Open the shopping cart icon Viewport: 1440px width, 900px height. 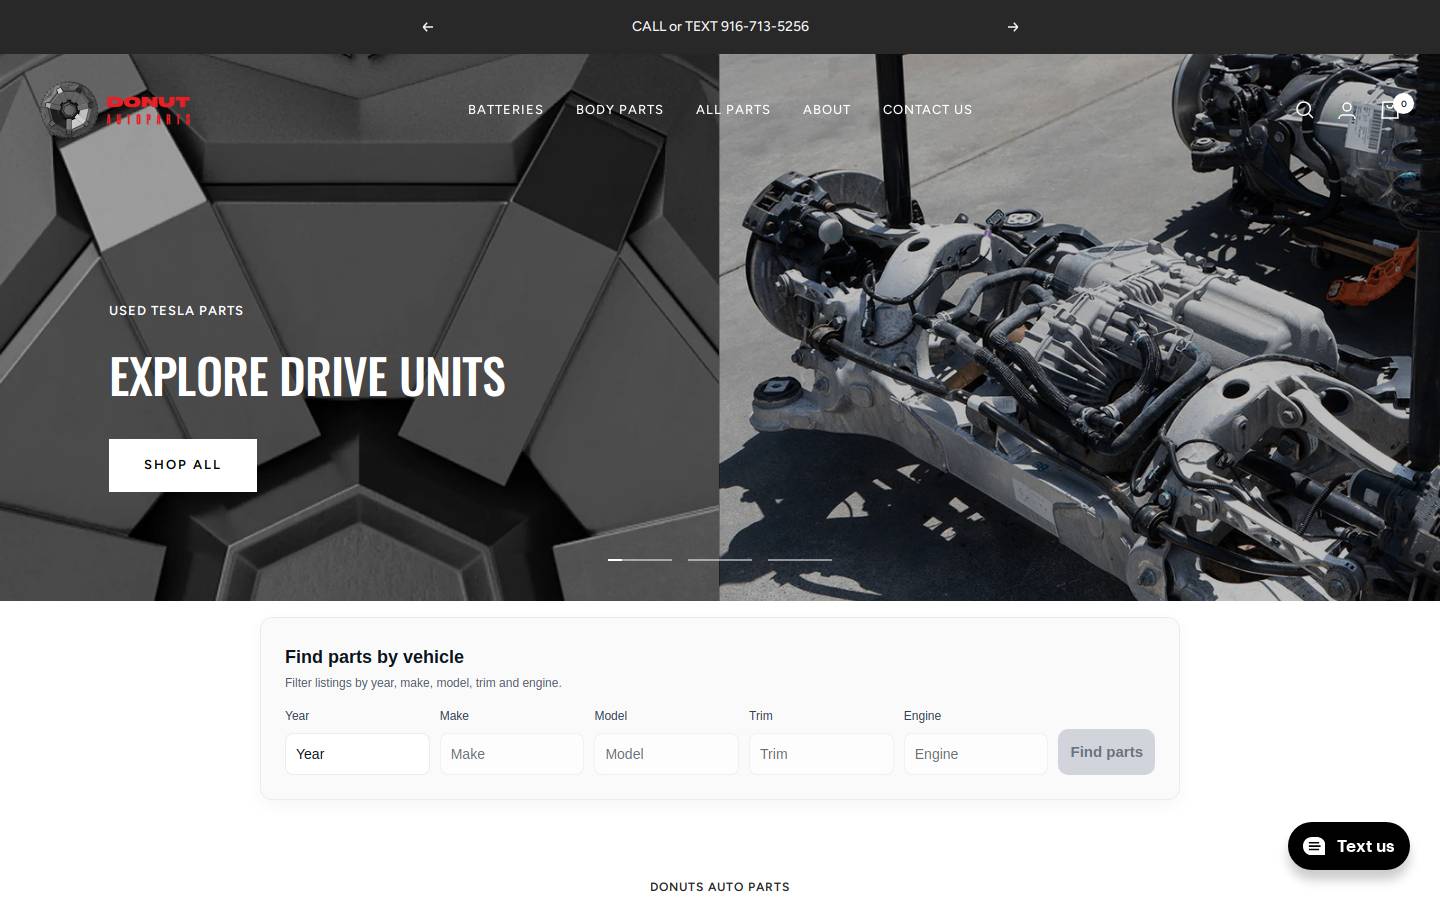coord(1393,108)
